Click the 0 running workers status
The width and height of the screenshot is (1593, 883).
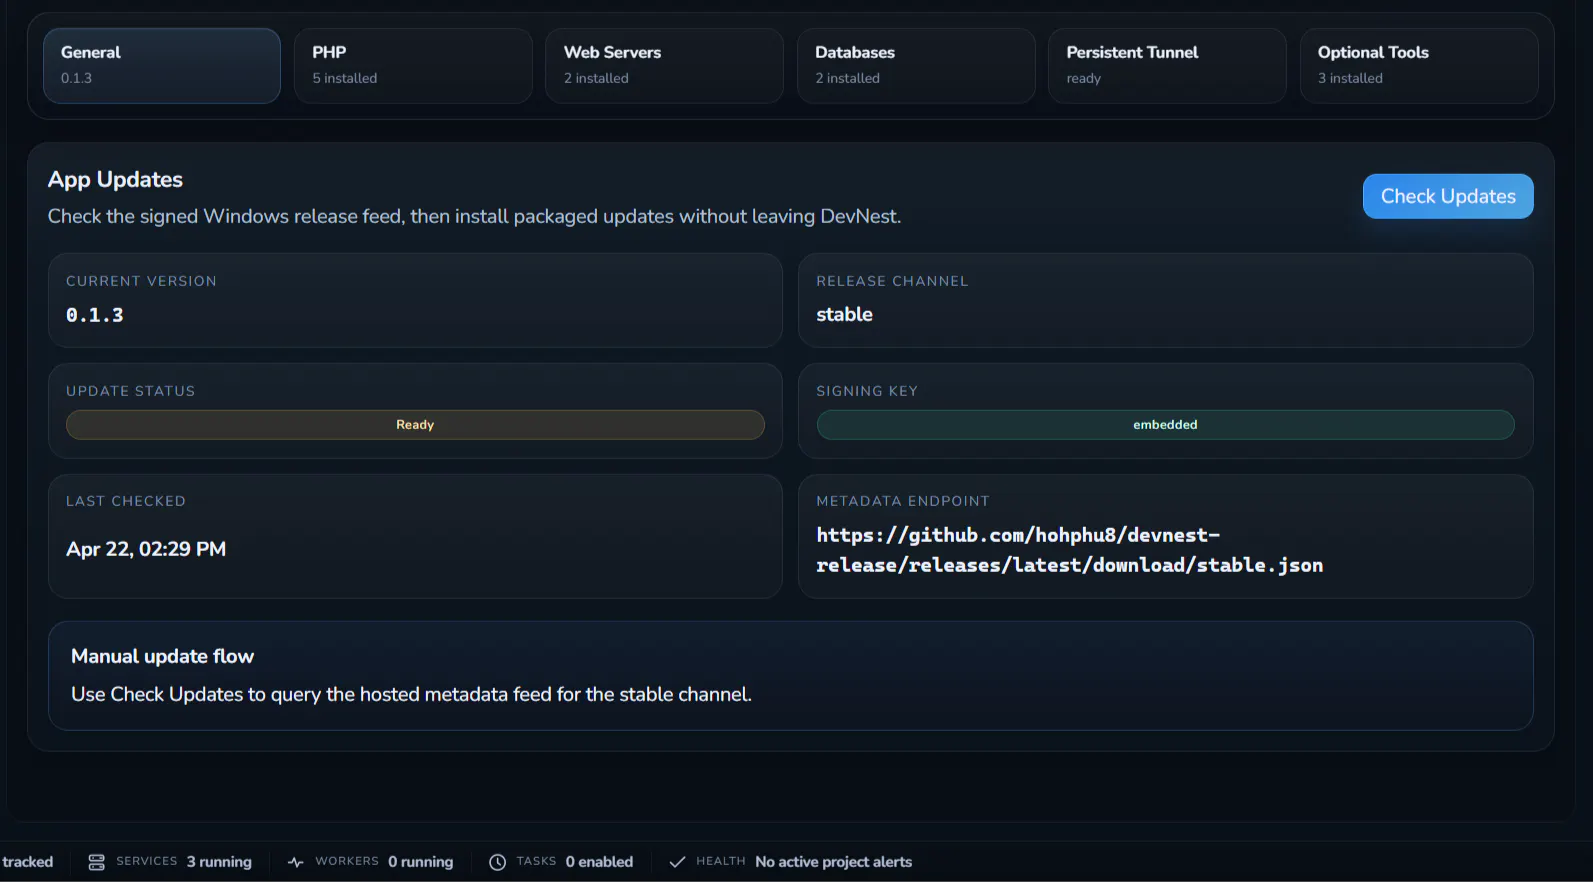(x=420, y=862)
